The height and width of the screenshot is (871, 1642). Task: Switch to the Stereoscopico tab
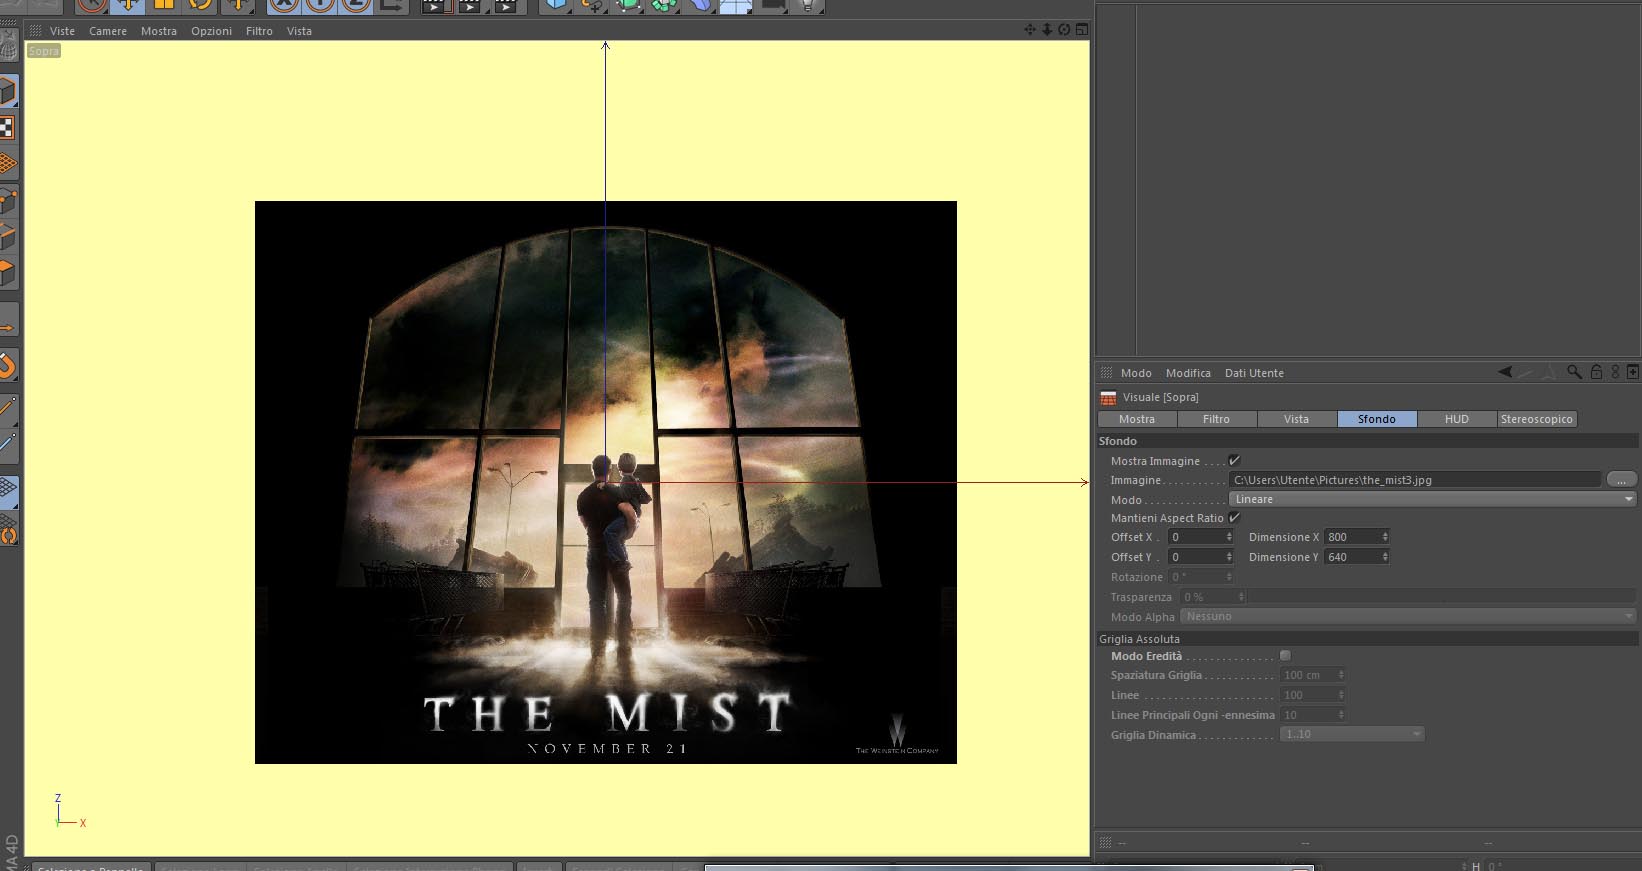[1537, 419]
